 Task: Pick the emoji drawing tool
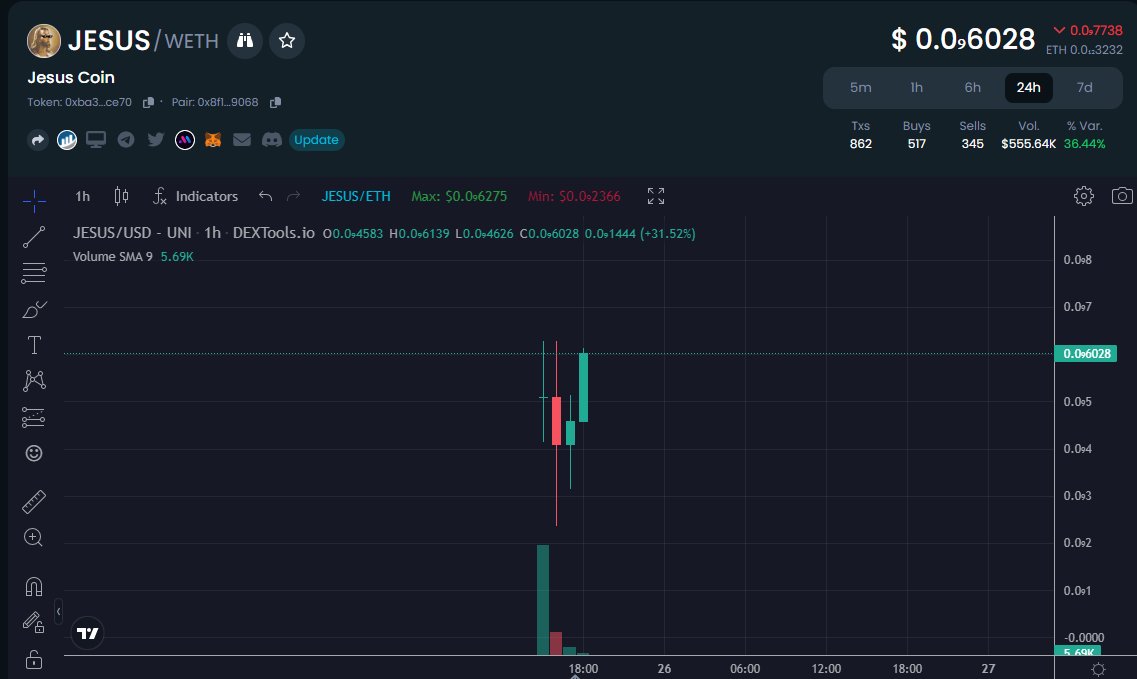[x=33, y=453]
